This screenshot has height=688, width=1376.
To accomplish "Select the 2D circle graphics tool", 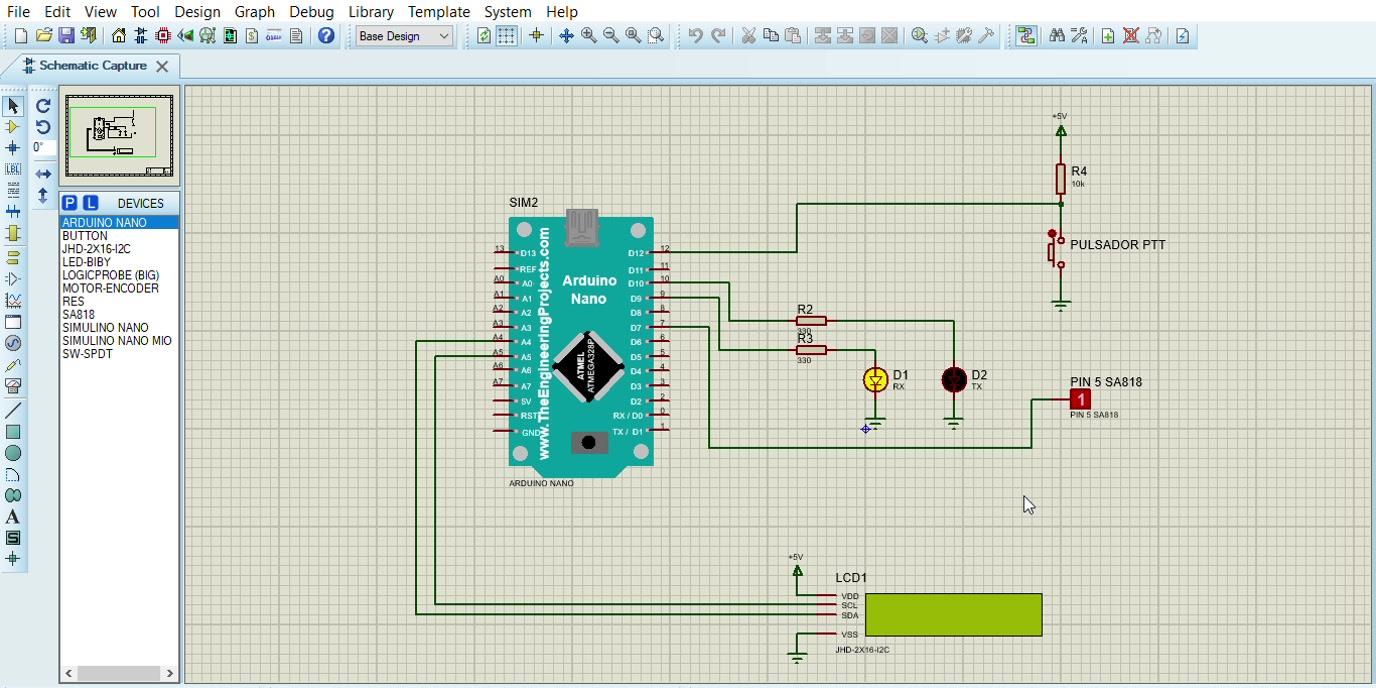I will point(13,453).
